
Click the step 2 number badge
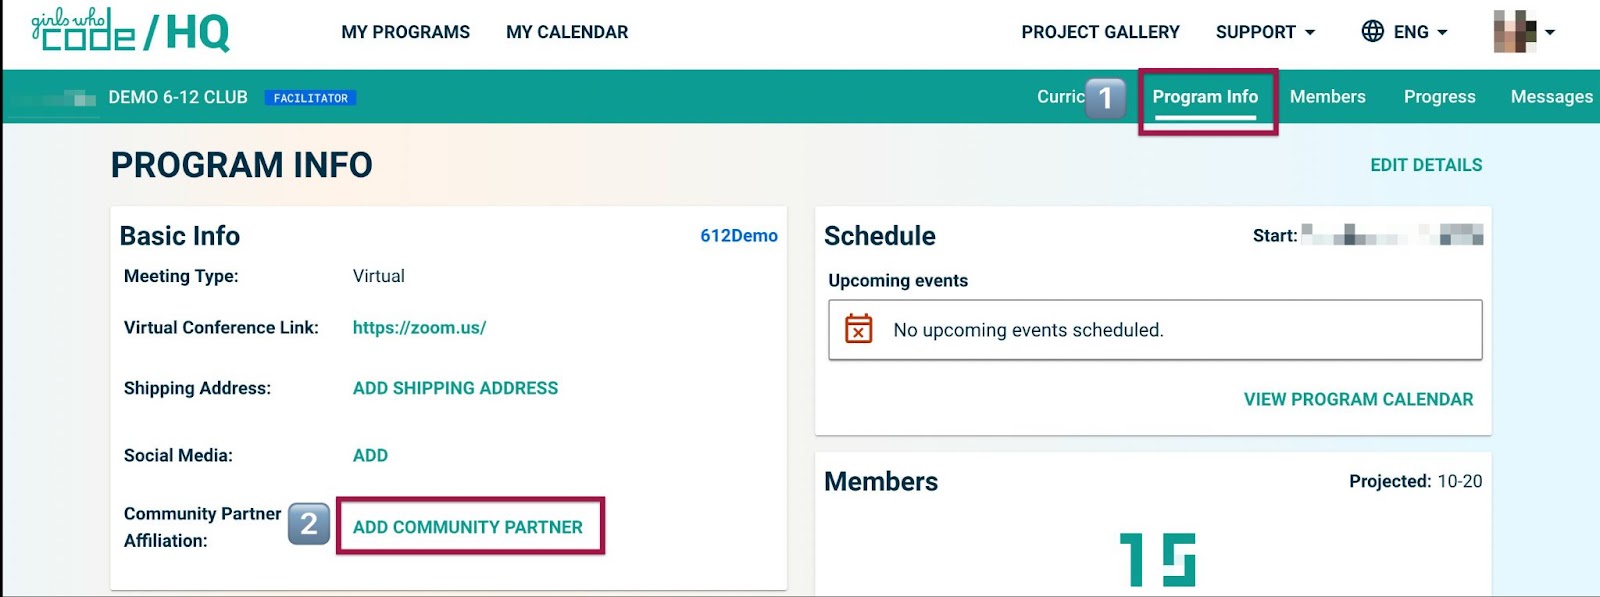tap(309, 524)
